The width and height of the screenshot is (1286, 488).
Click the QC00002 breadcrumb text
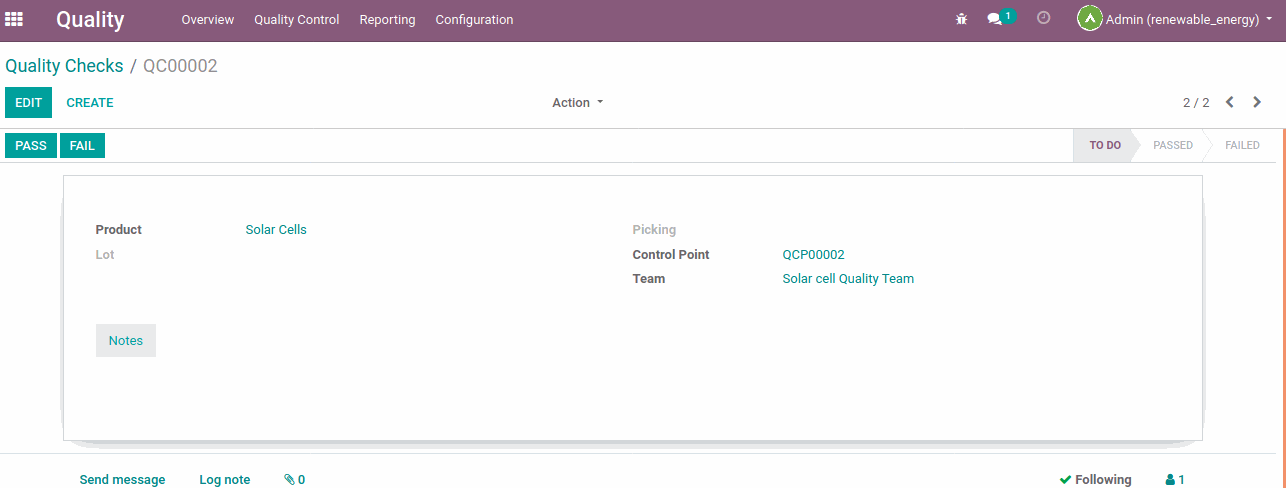point(180,66)
